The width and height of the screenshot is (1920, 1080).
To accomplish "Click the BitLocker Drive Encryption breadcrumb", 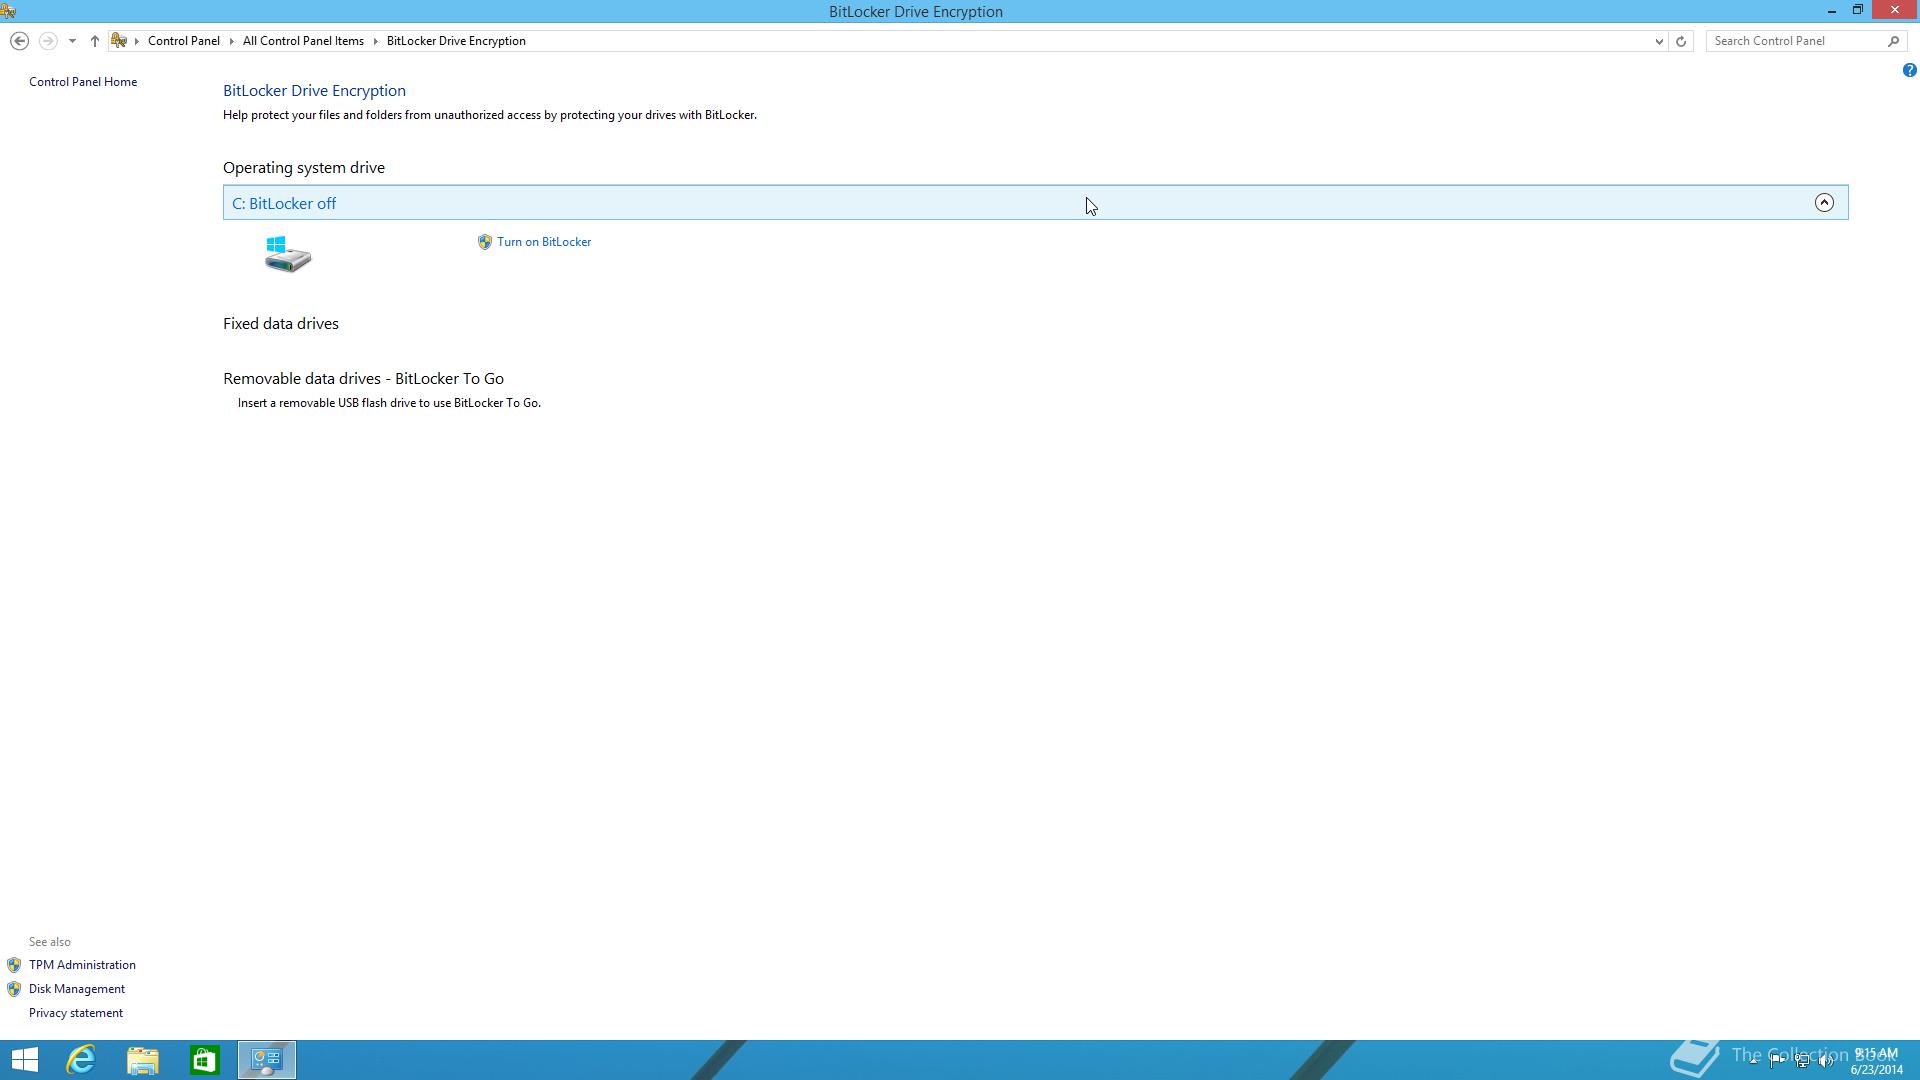I will (x=456, y=41).
